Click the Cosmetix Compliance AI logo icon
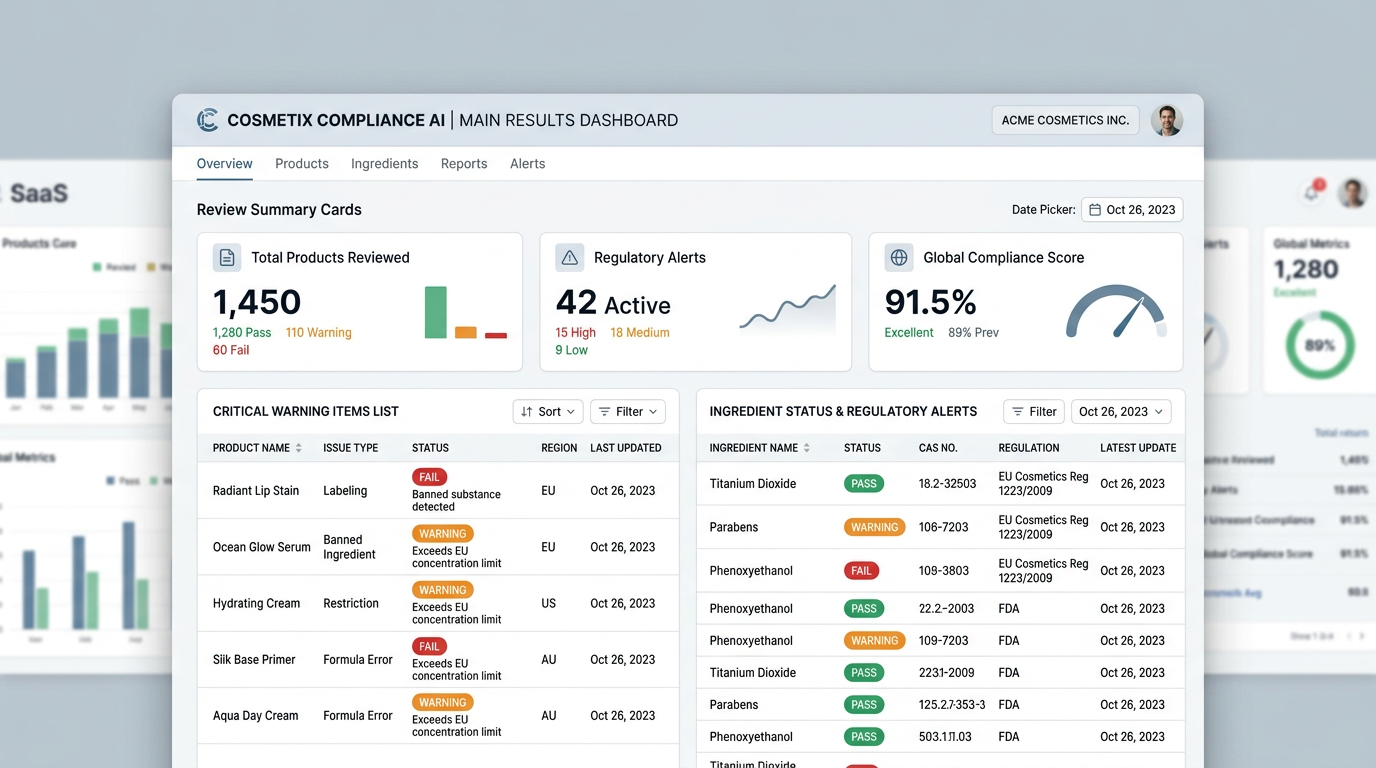This screenshot has height=768, width=1376. [x=207, y=119]
